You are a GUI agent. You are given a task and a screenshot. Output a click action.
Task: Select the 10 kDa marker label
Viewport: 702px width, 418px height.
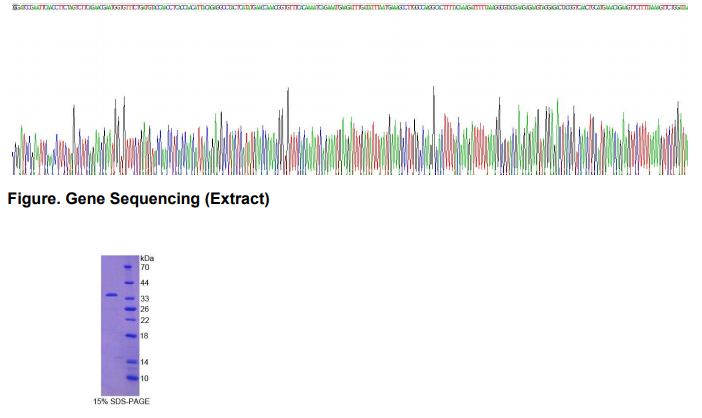coord(144,378)
